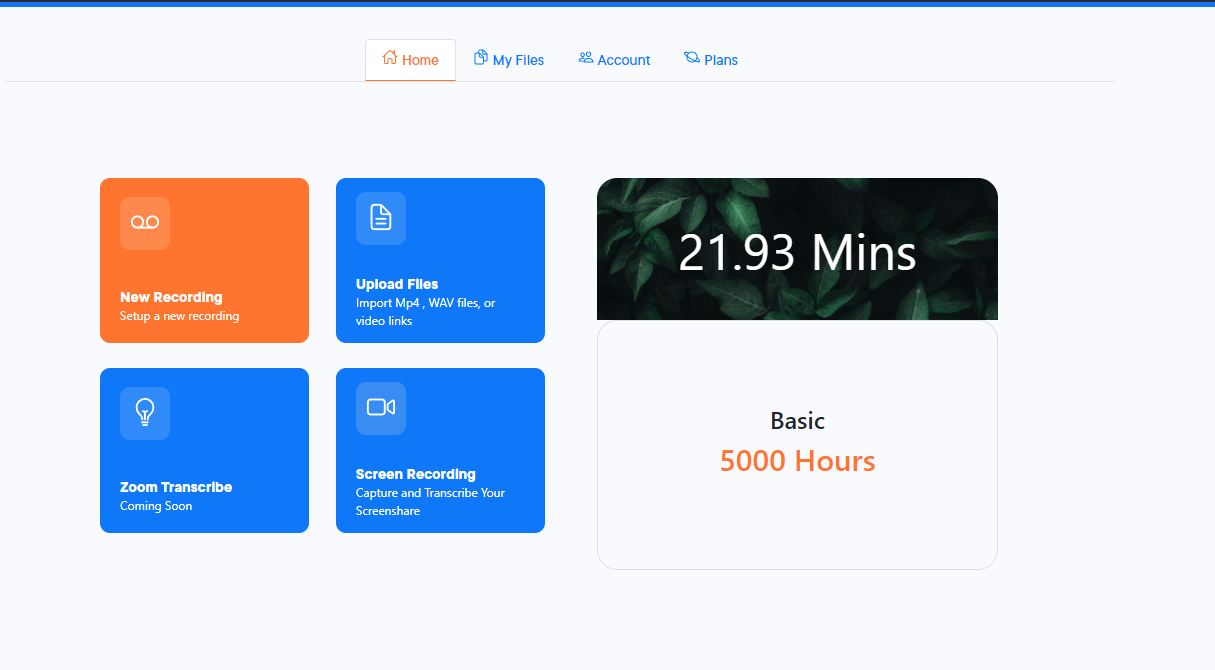Select Zoom Transcribe title
This screenshot has height=670, width=1215.
(x=176, y=487)
